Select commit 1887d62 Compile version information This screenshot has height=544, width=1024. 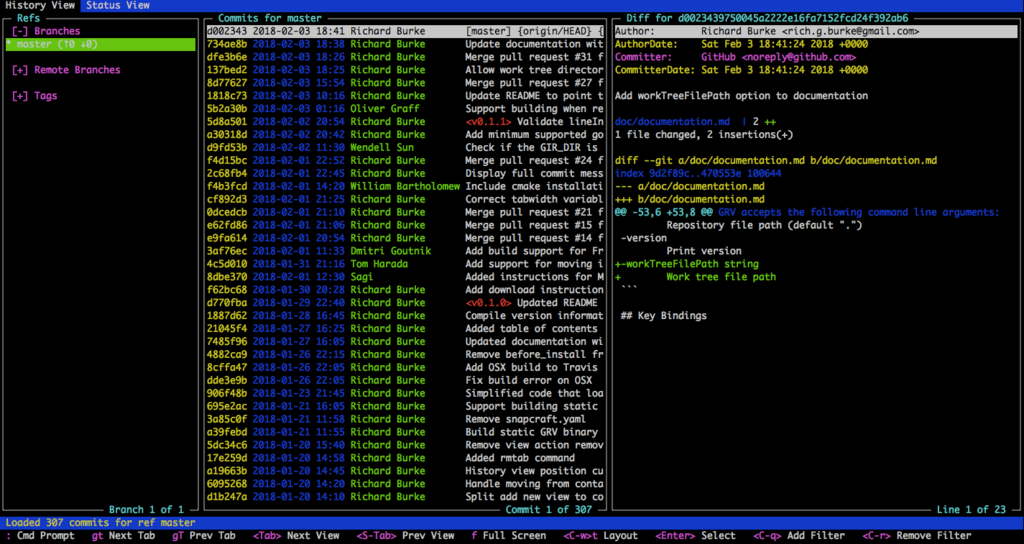(406, 315)
